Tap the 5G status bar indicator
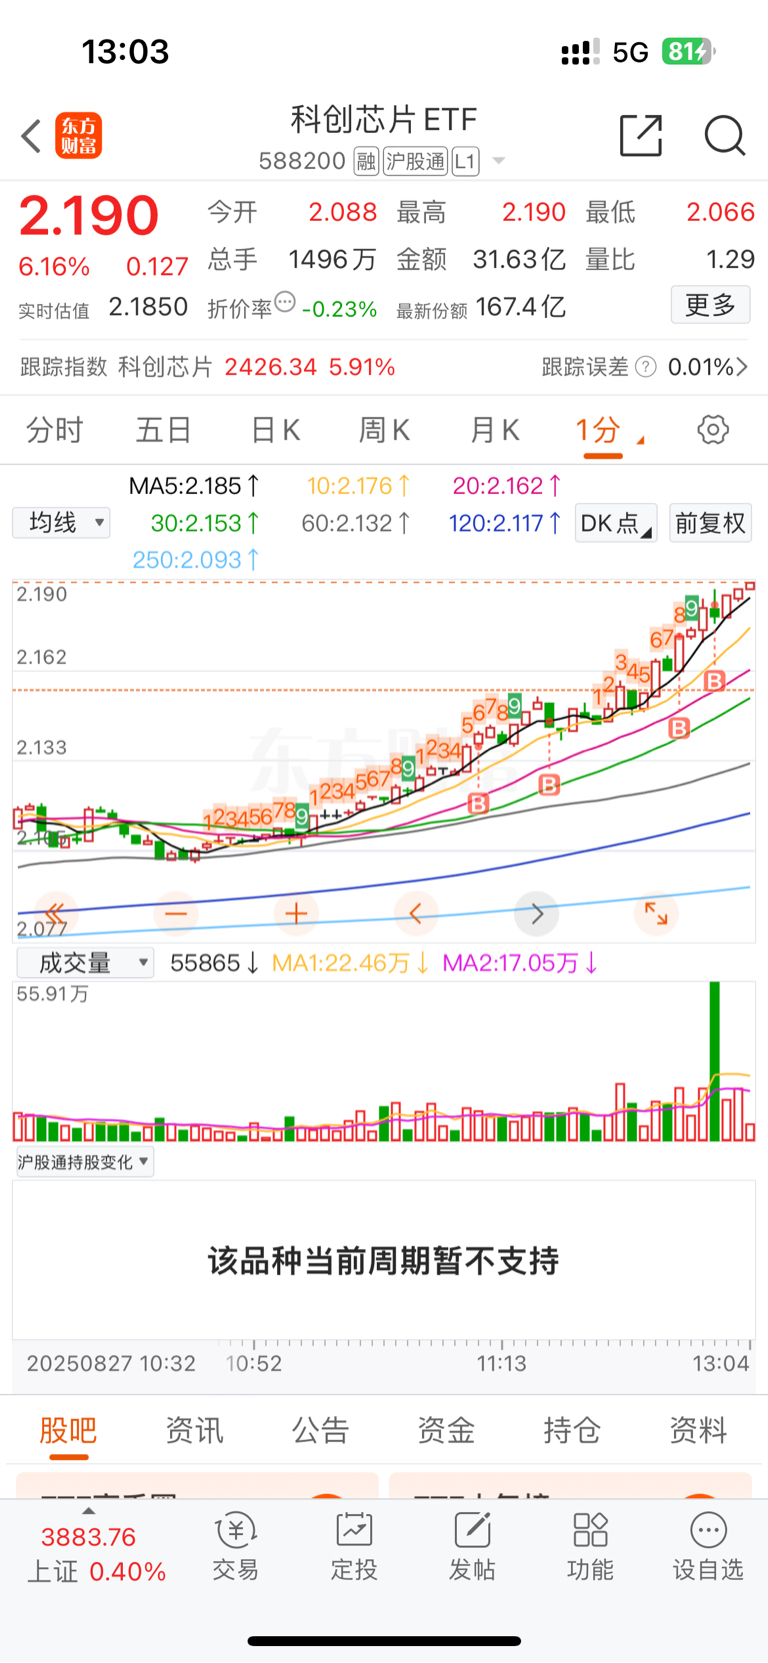 coord(631,52)
